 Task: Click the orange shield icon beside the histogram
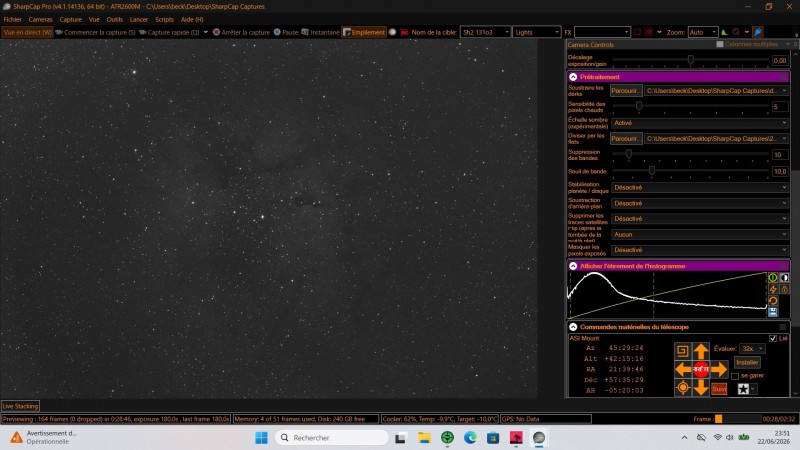[784, 289]
